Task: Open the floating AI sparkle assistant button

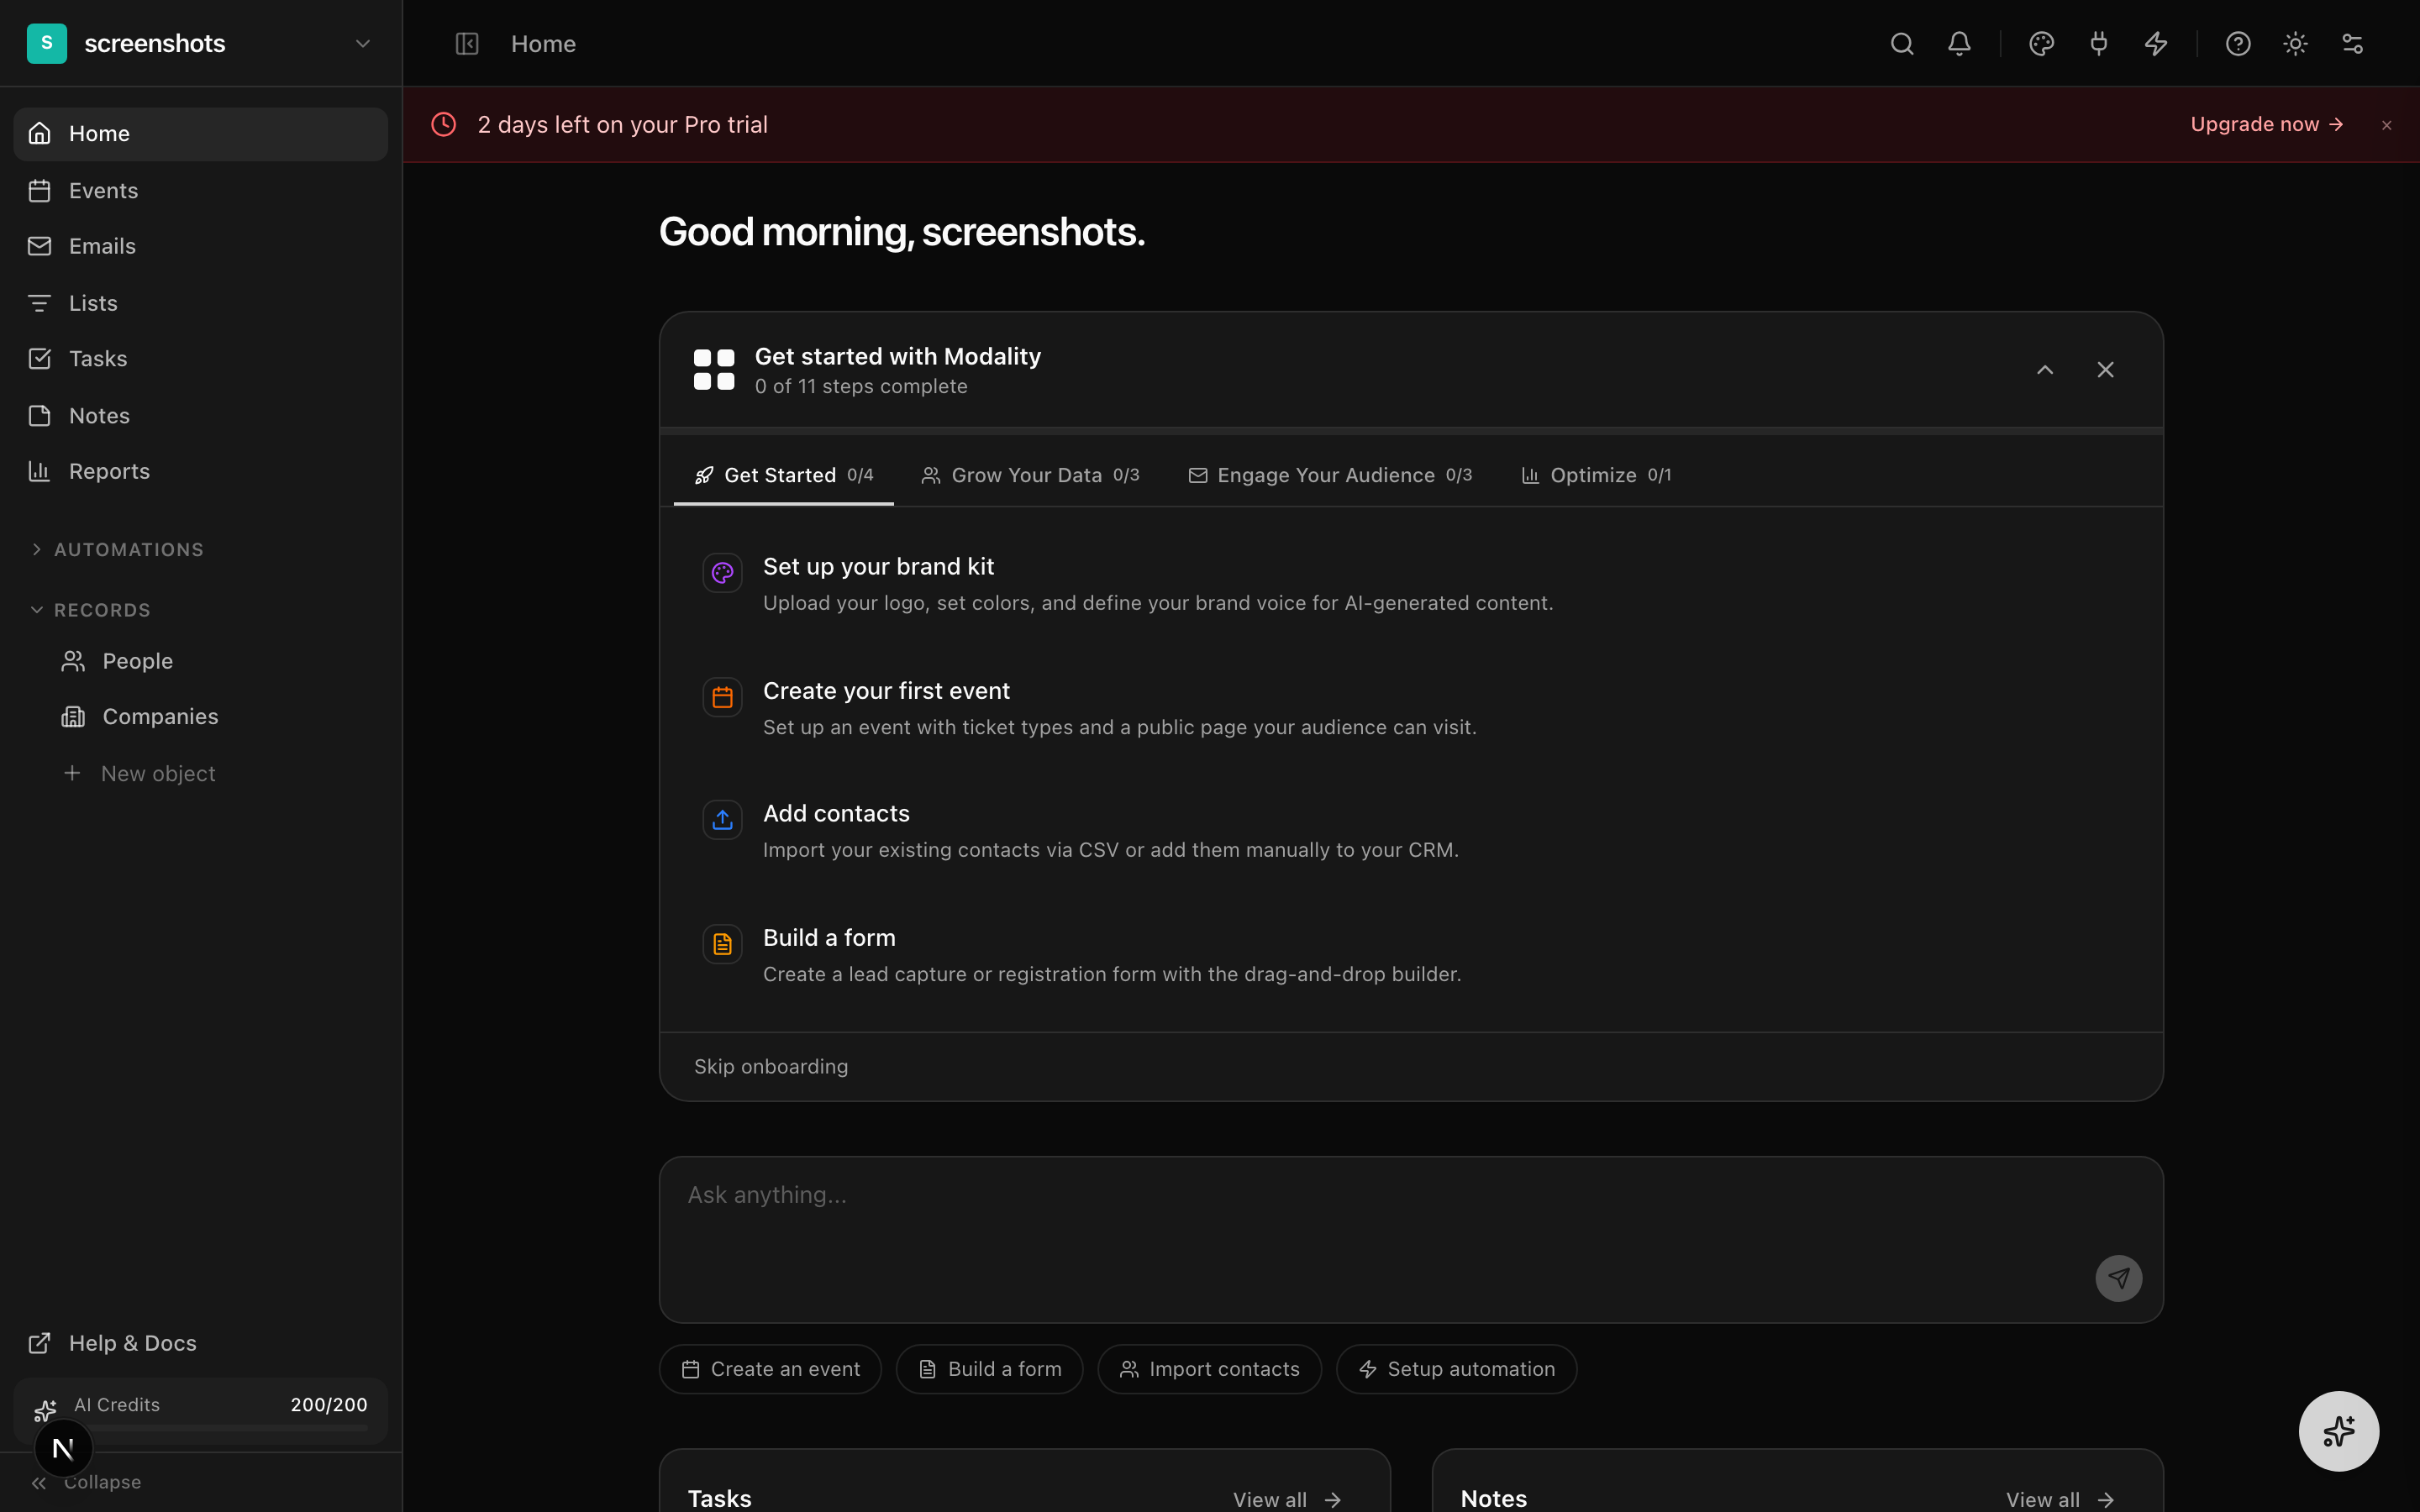Action: point(2338,1431)
